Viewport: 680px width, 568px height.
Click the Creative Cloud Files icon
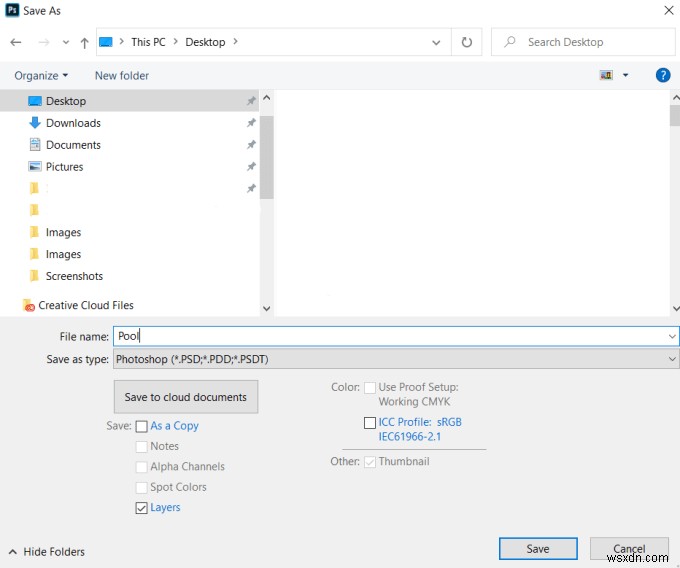coord(29,305)
